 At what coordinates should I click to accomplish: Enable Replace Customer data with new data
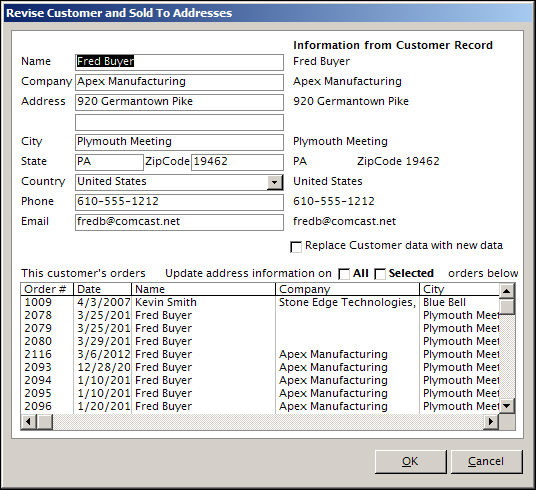[x=296, y=247]
